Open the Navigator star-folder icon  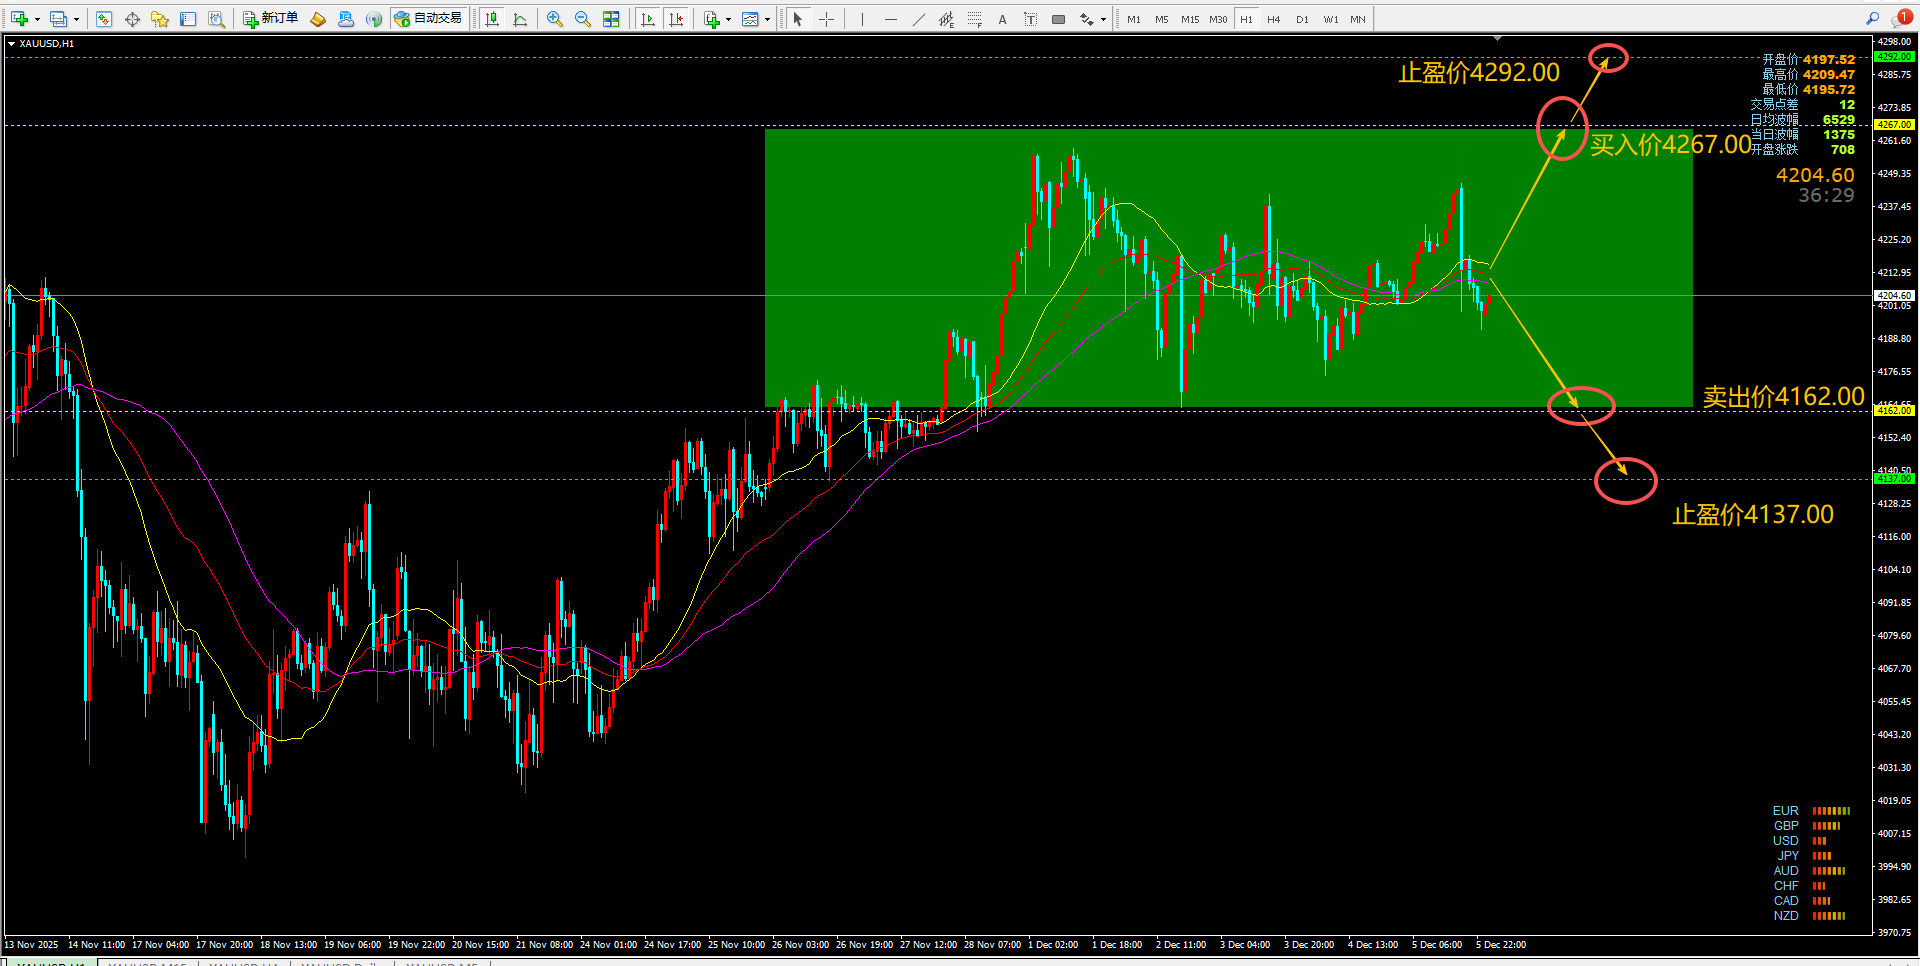pyautogui.click(x=160, y=19)
